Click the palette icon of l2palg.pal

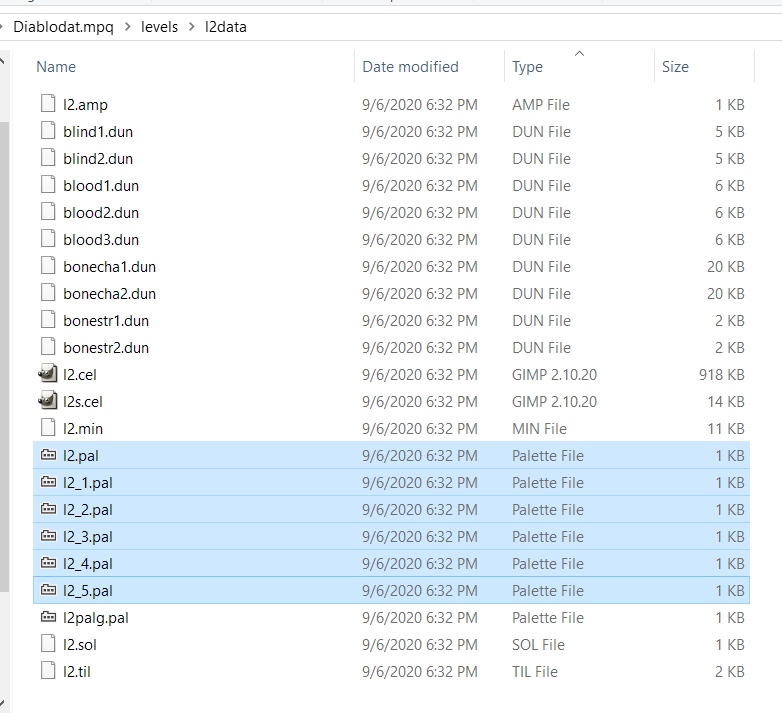pos(48,616)
